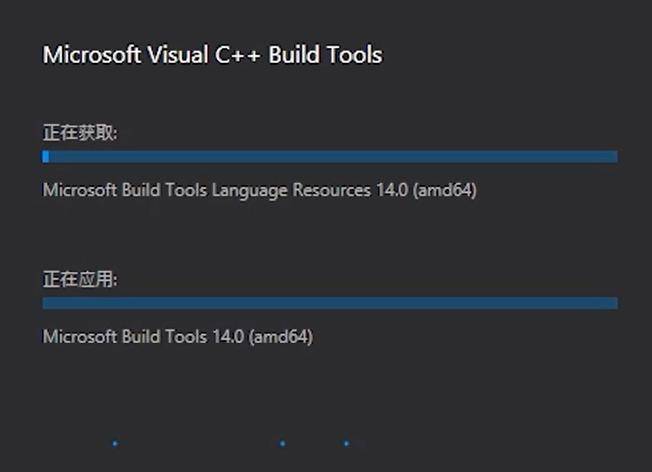Select the 正在应用 label
The width and height of the screenshot is (652, 472).
(x=80, y=279)
